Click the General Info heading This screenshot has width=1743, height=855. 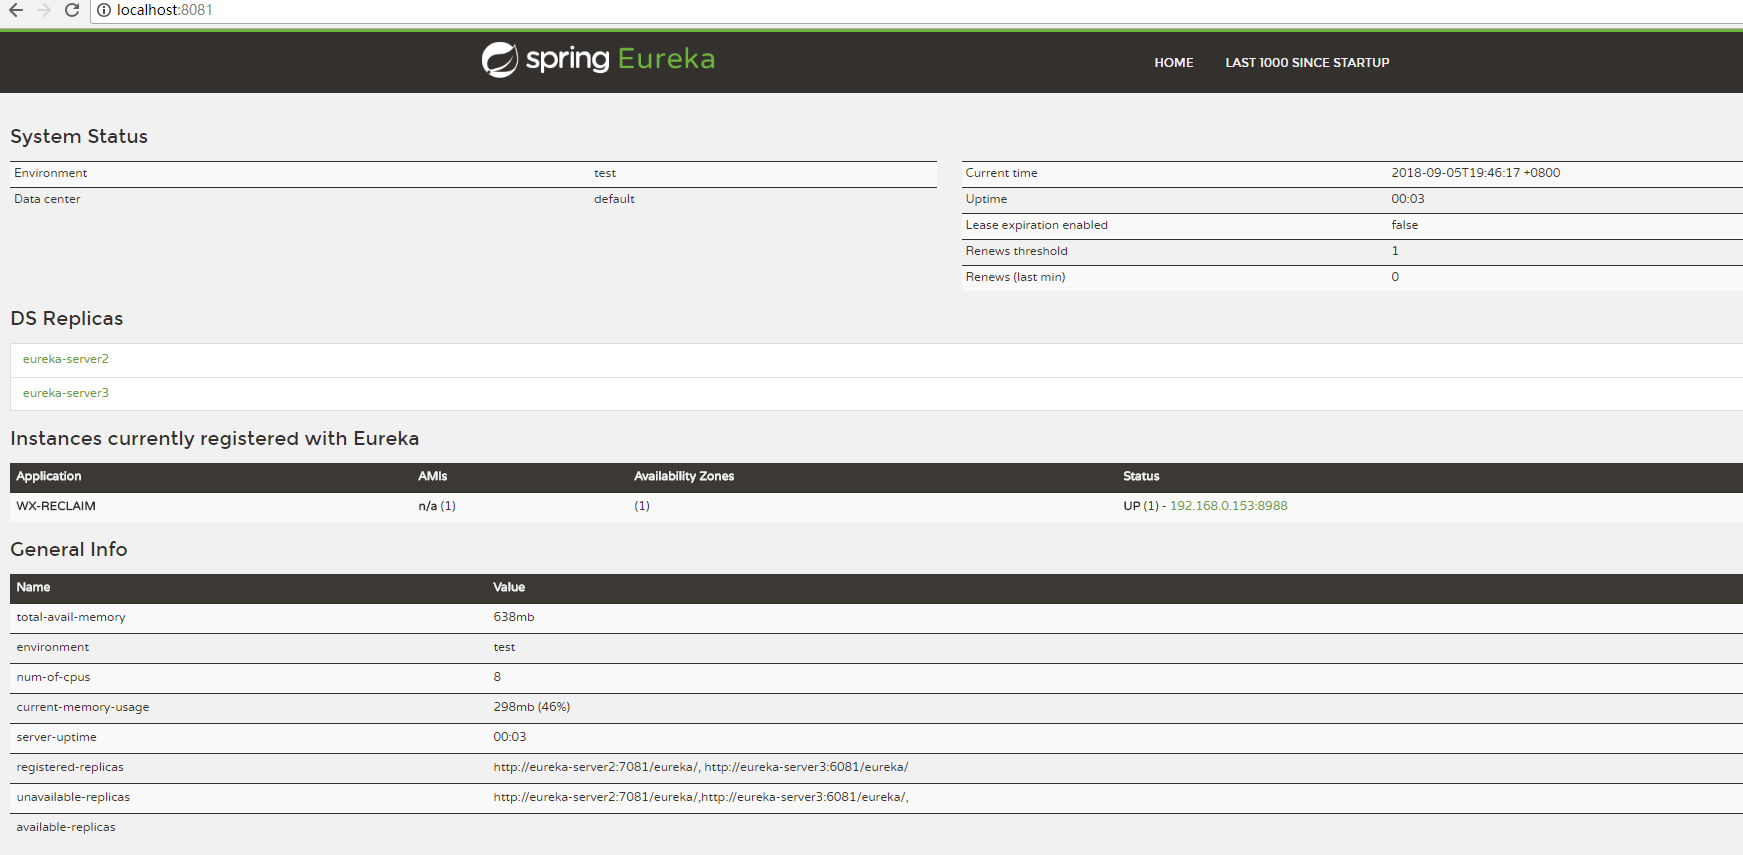tap(68, 549)
